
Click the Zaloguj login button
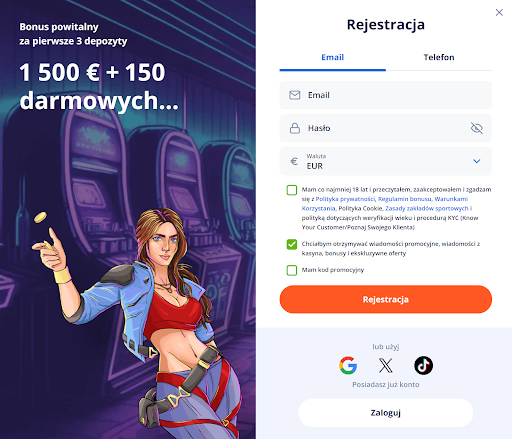[386, 413]
